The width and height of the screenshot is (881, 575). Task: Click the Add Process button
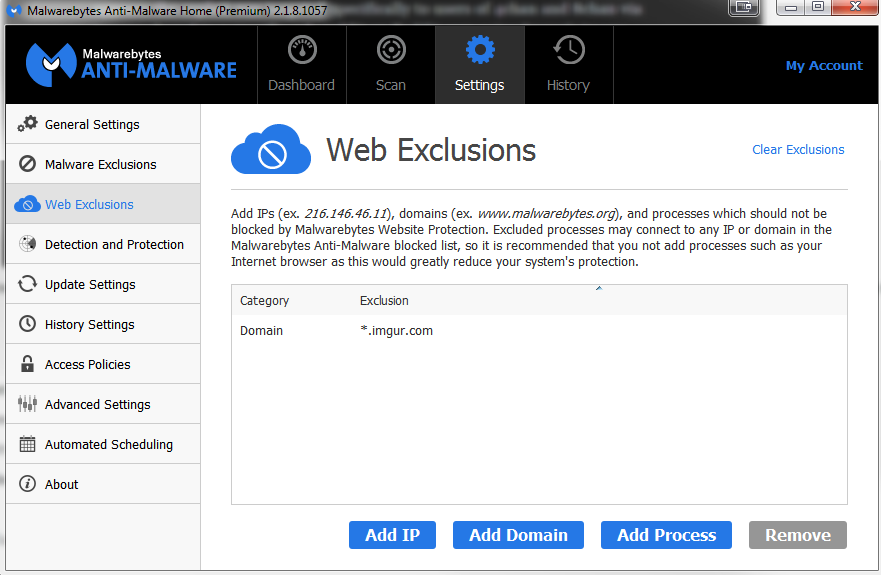666,535
